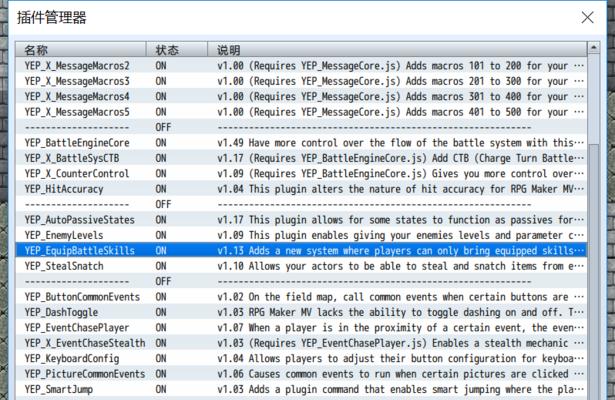This screenshot has width=615, height=400.
Task: Select the YEP_SmartJump plugin row
Action: tap(301, 389)
